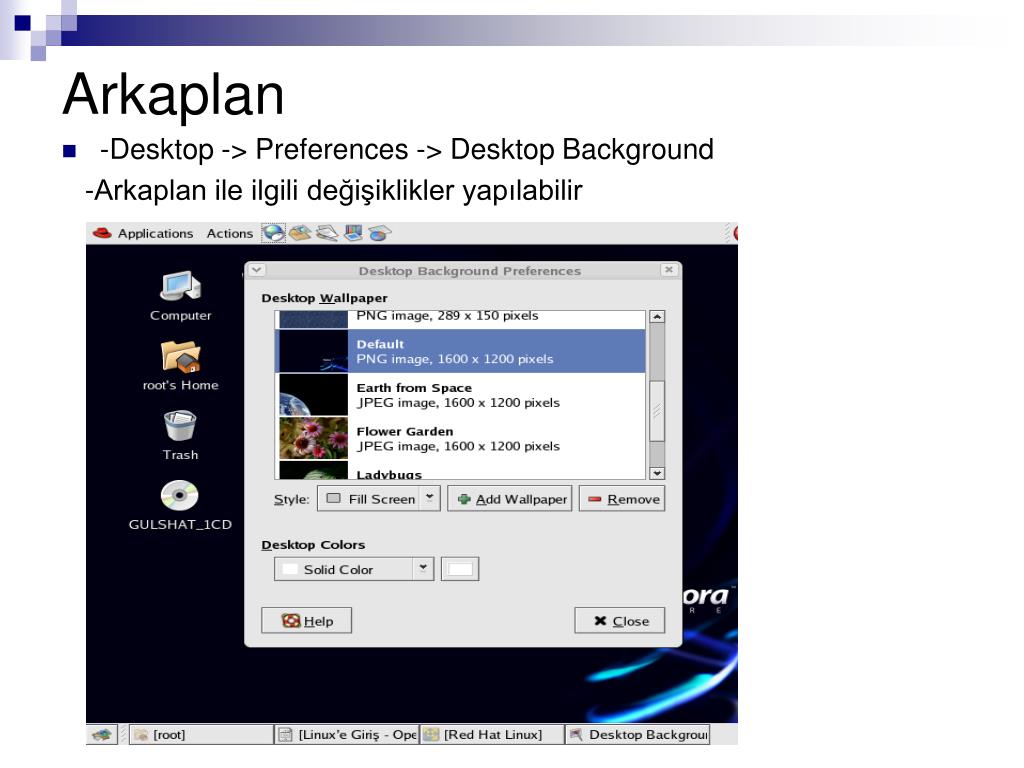Open the Fill Screen style dropdown
1024x768 pixels.
click(x=379, y=499)
